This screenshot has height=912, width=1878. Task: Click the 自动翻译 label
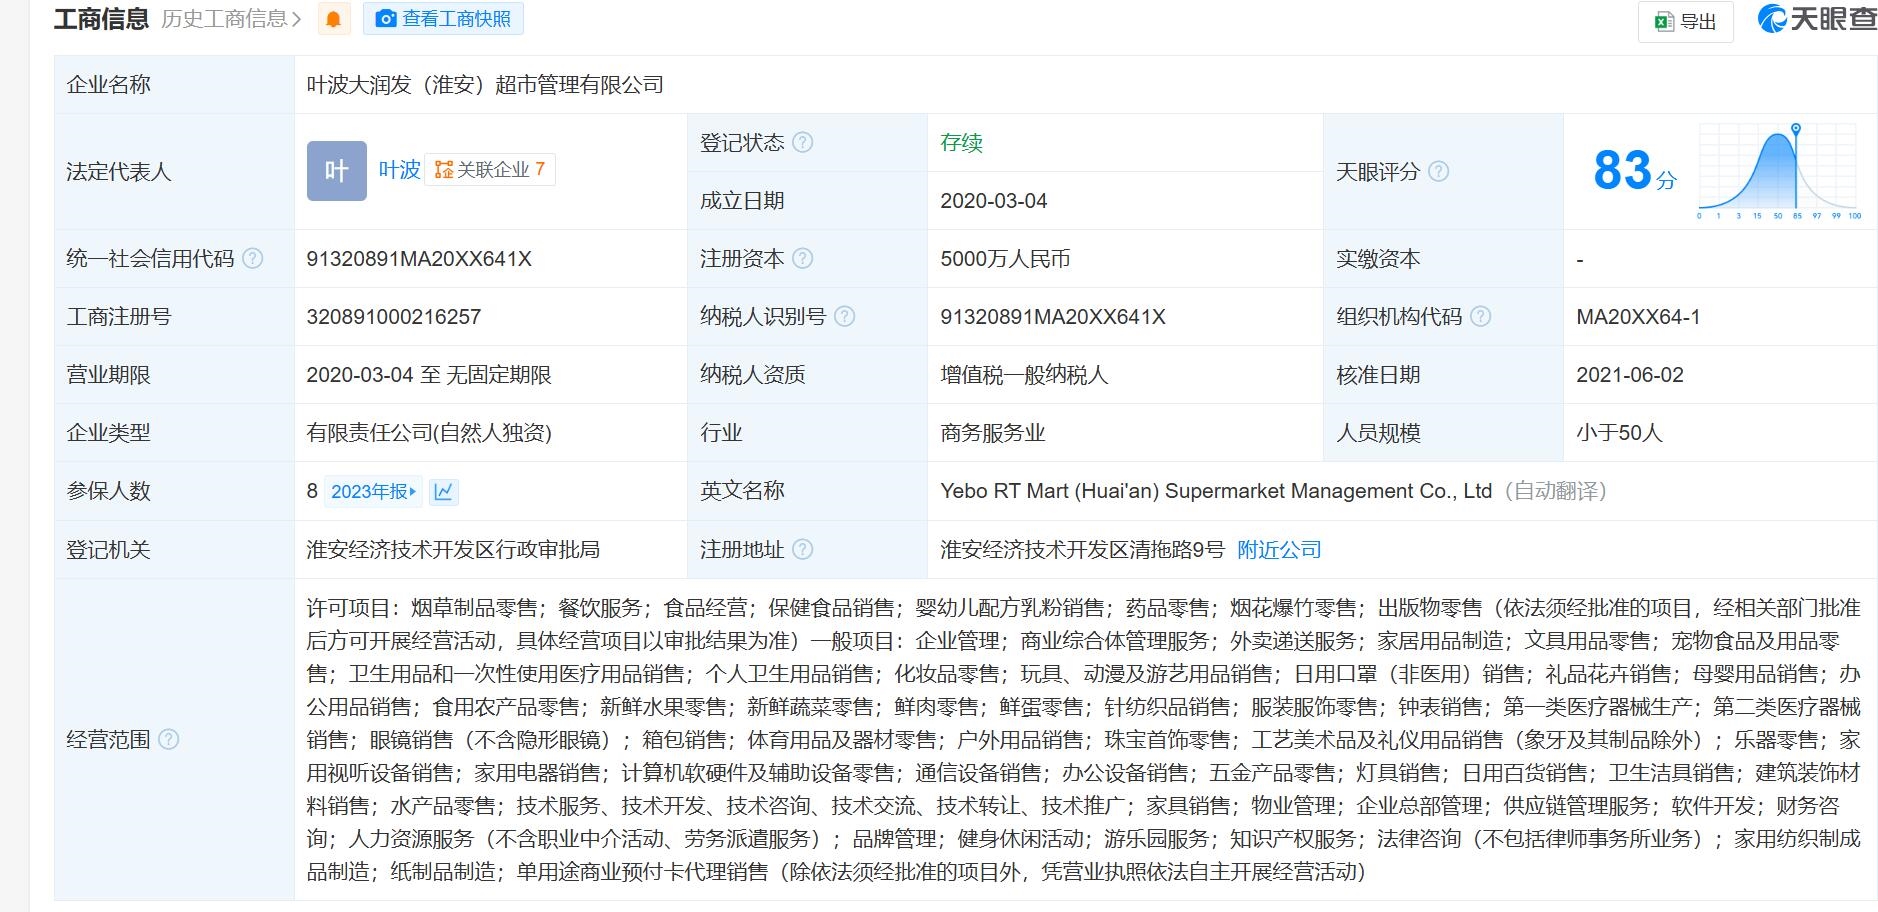(x=1554, y=491)
